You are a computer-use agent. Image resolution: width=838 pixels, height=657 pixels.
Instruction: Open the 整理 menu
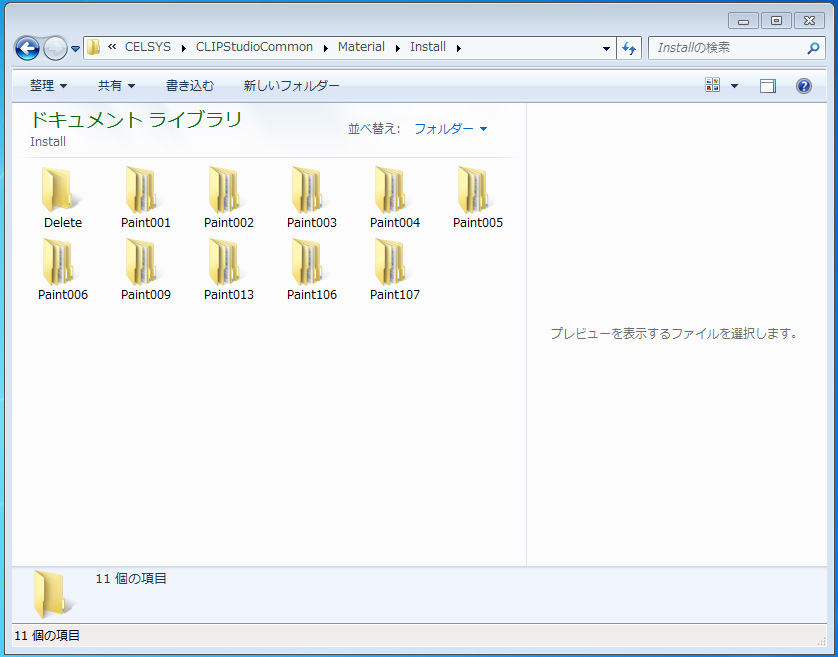48,86
